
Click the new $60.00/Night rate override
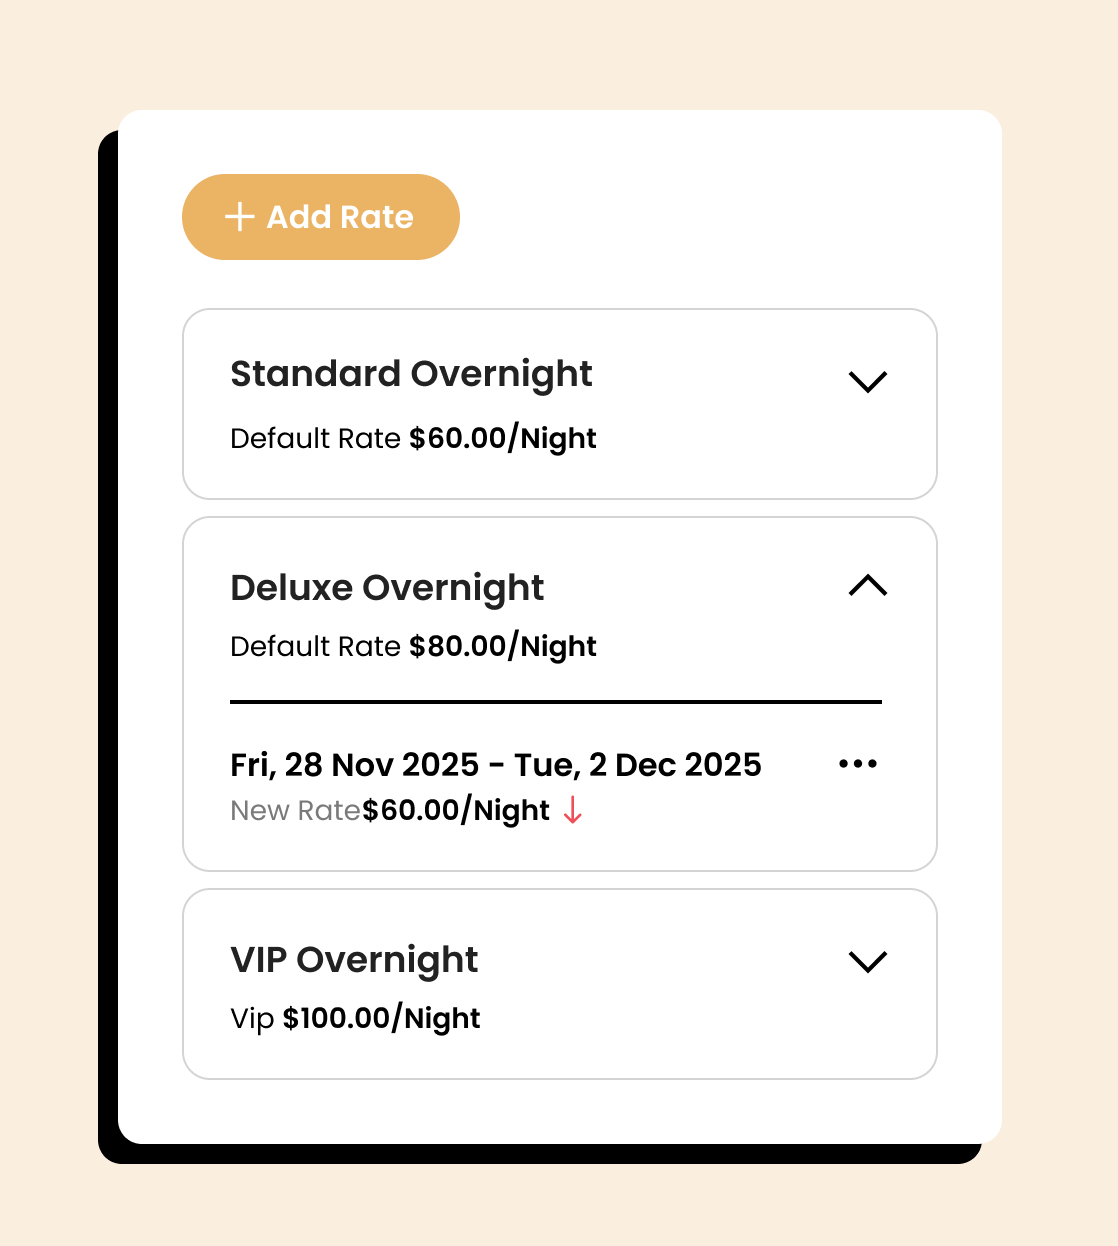(456, 810)
